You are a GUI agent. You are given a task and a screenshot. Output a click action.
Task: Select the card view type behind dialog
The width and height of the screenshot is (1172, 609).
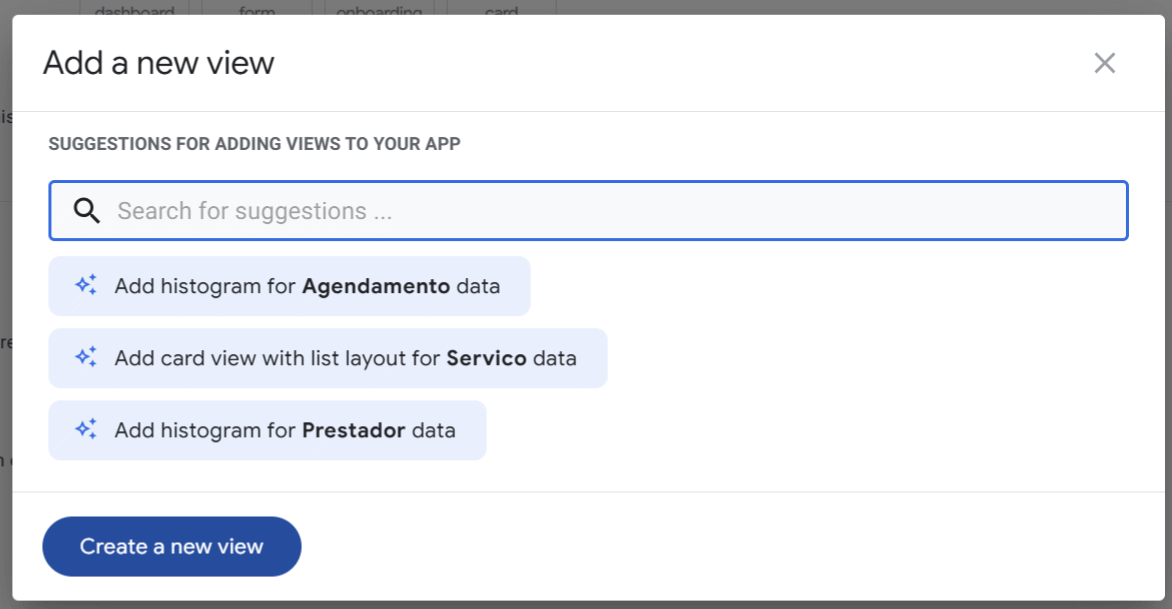point(501,10)
